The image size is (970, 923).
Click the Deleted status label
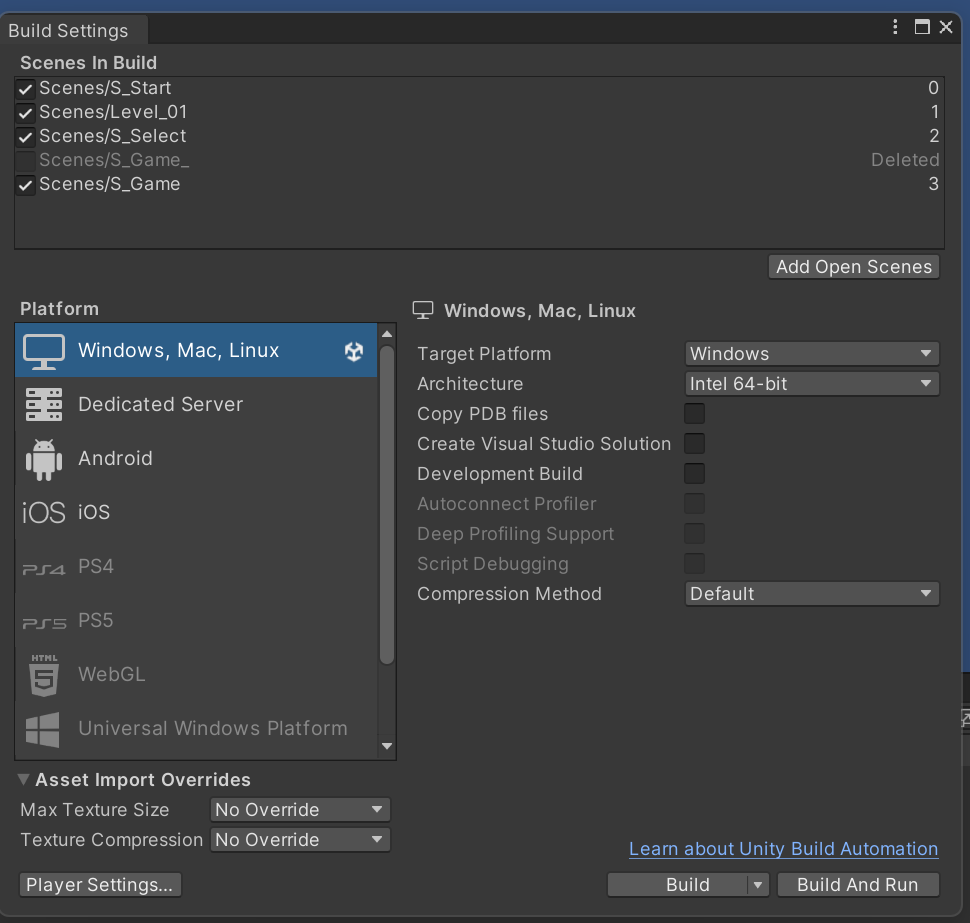tap(905, 160)
